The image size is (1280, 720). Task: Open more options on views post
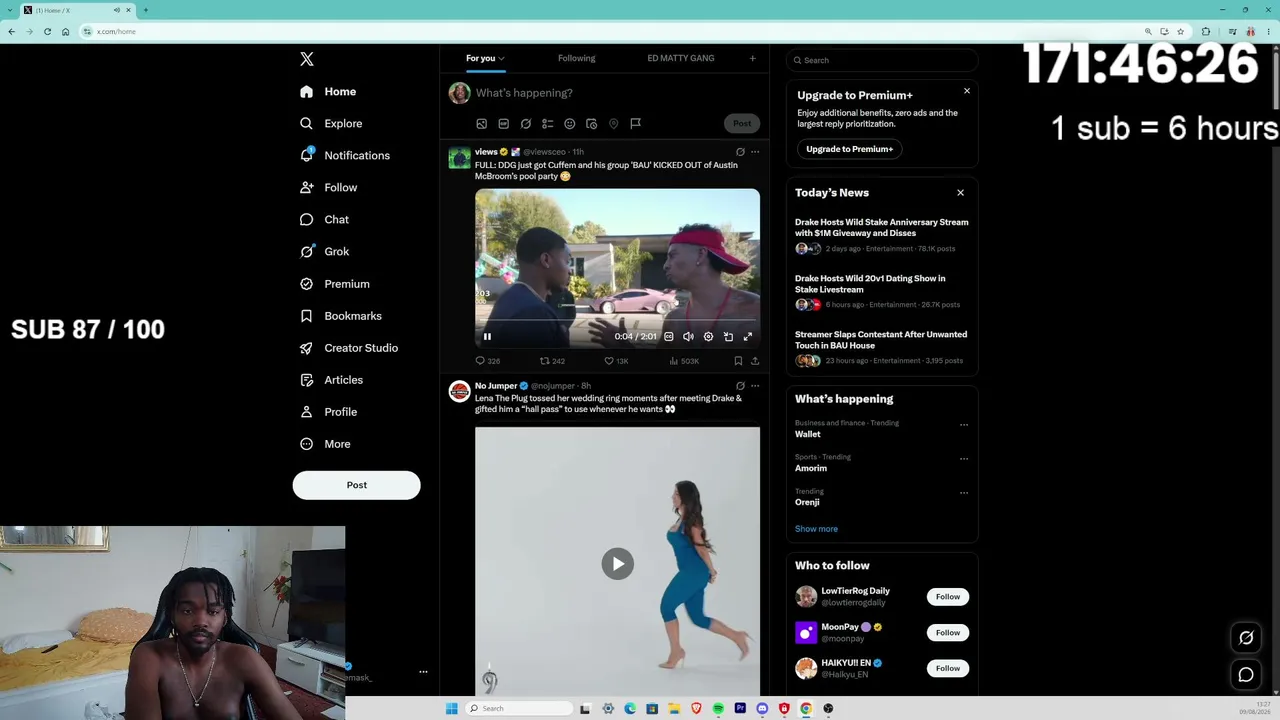tap(755, 152)
